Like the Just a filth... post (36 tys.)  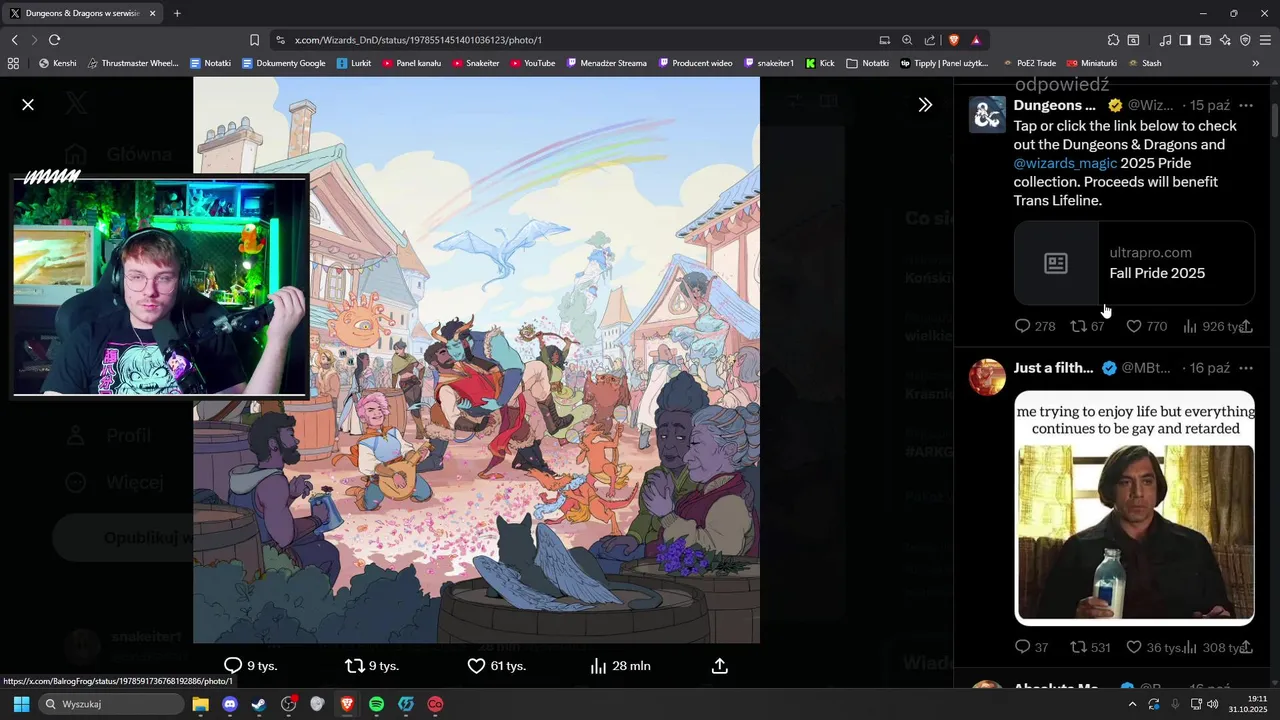coord(1134,647)
